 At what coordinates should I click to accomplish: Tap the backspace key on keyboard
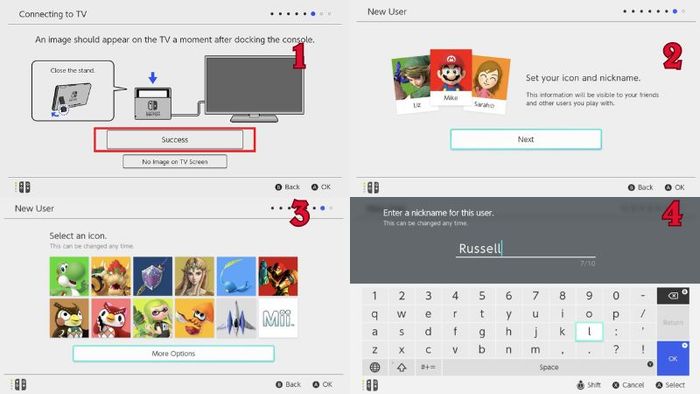(673, 296)
